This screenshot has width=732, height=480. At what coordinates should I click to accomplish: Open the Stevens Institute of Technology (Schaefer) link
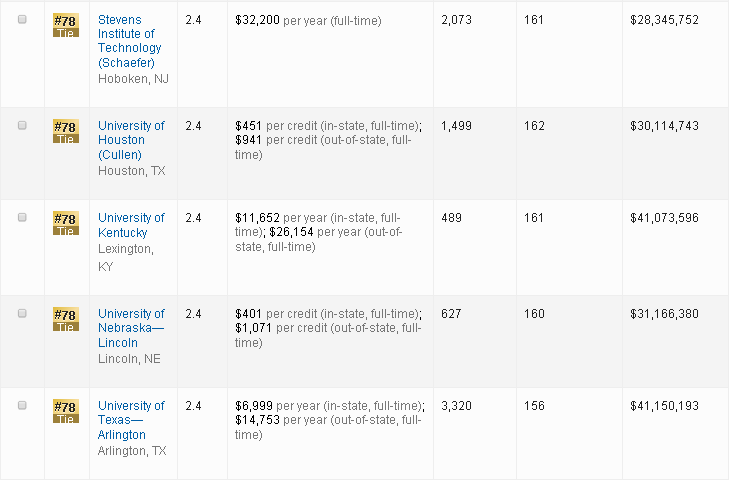pyautogui.click(x=129, y=41)
